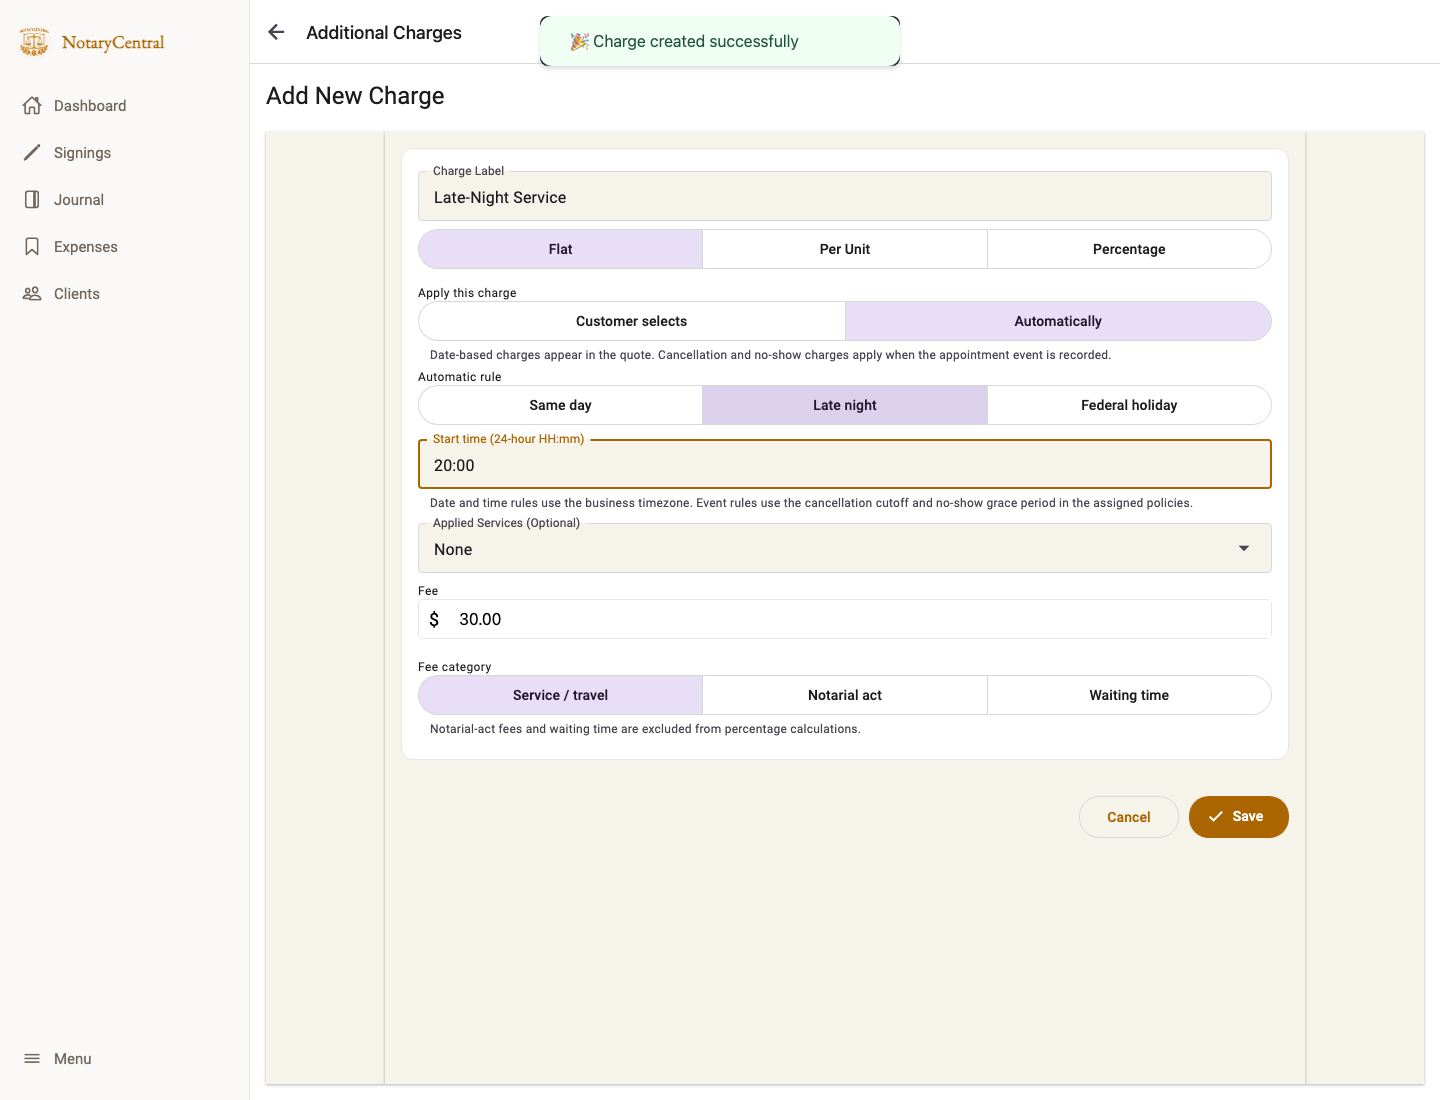Click the Cancel button

(1129, 817)
